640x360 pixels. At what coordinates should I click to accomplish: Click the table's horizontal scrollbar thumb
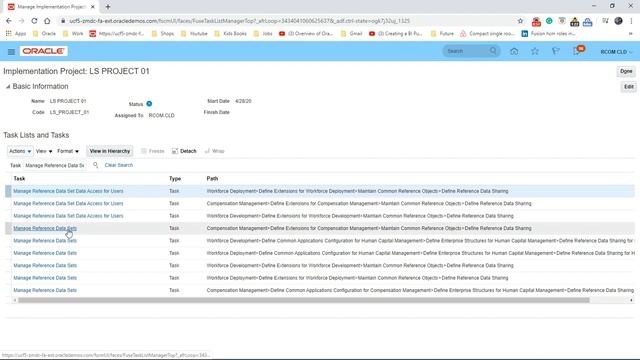coord(304,300)
